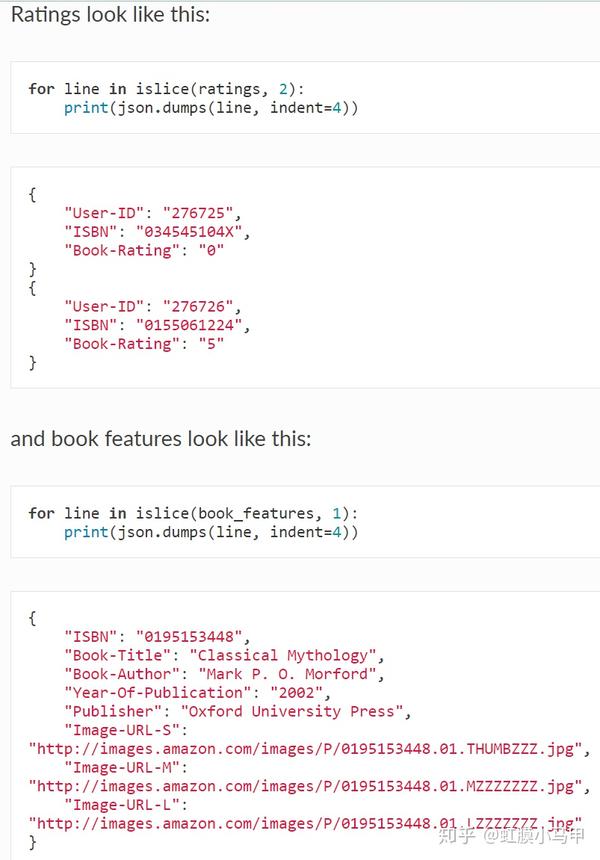Image resolution: width=600 pixels, height=860 pixels.
Task: Open the THUMBZZZ.jpg image URL
Action: pos(308,749)
